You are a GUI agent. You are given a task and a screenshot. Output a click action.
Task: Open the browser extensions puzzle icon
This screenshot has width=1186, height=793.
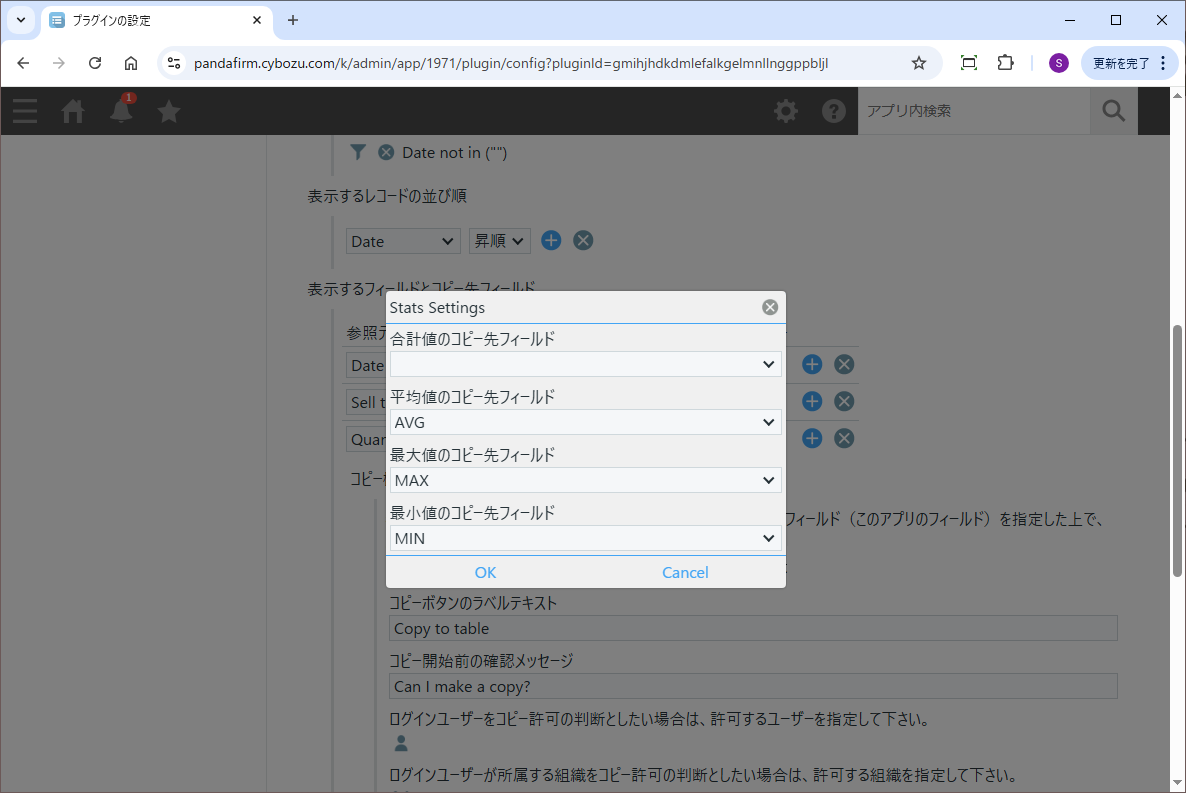(x=1005, y=63)
